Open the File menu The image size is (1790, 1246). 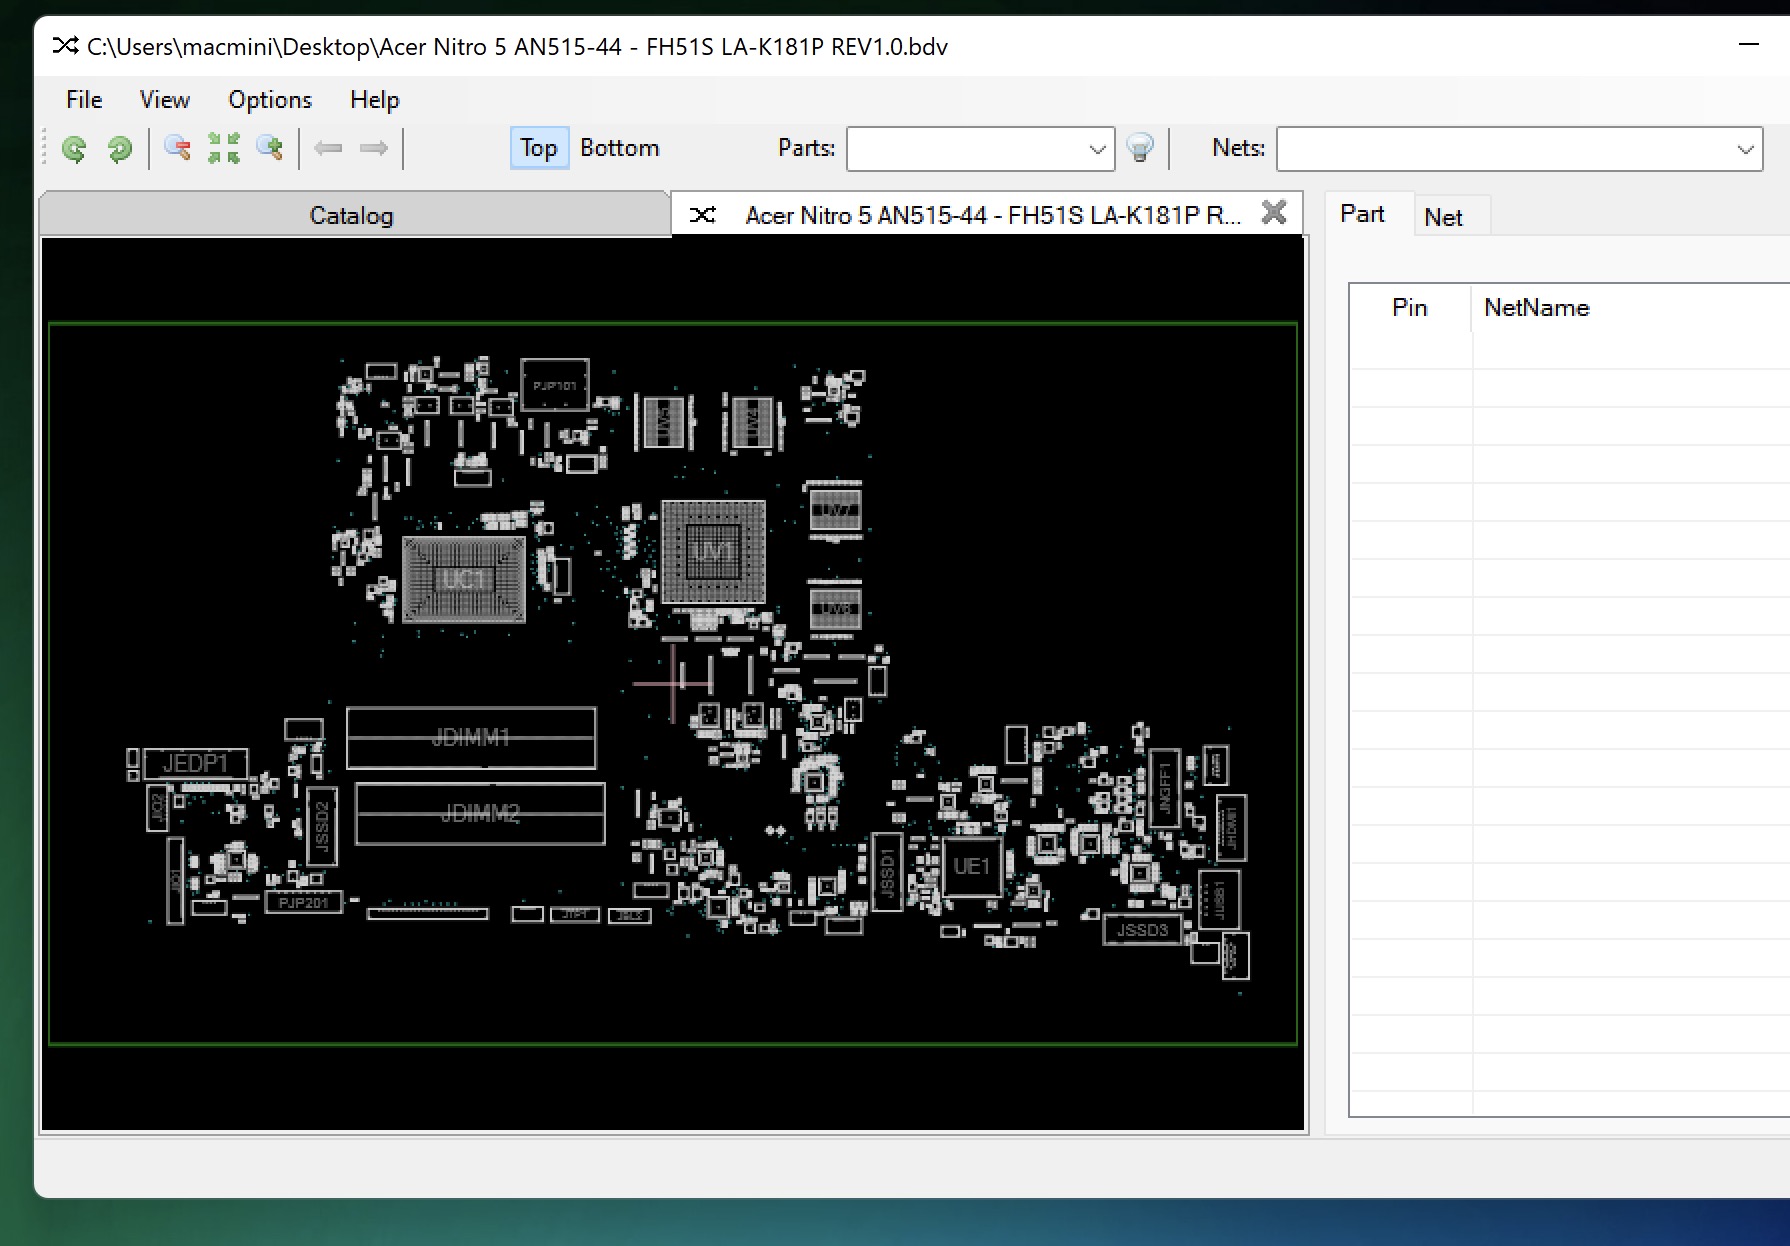[x=84, y=100]
